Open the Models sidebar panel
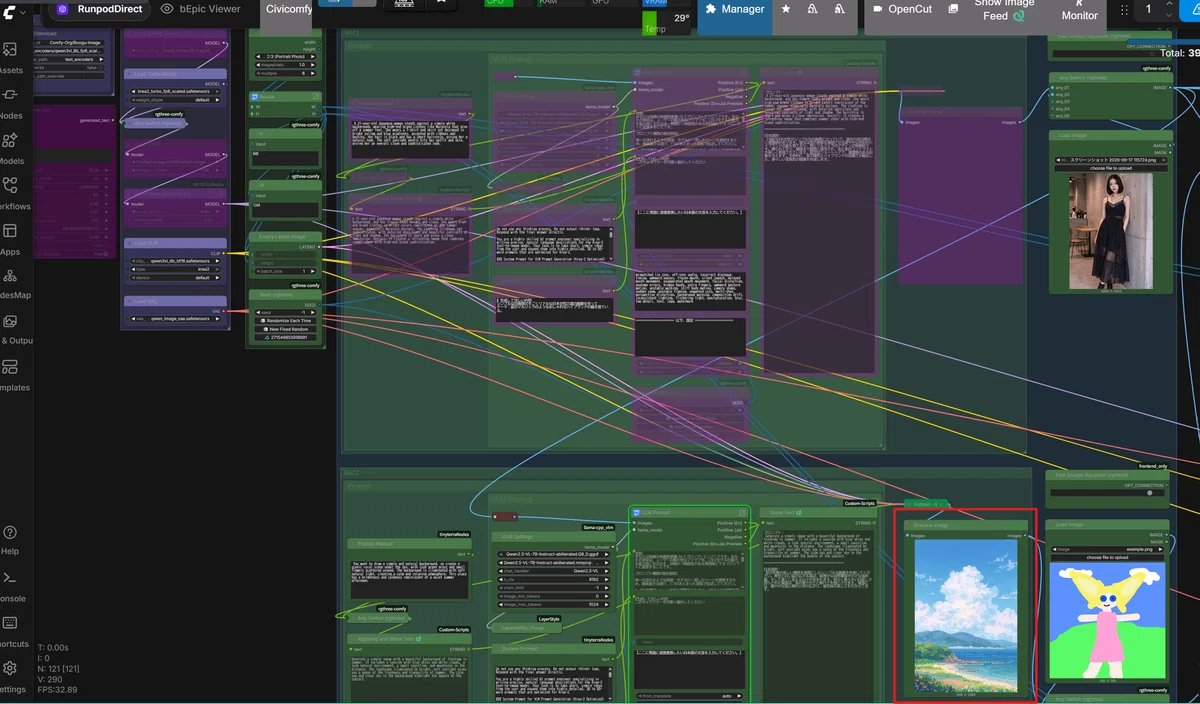 10,148
